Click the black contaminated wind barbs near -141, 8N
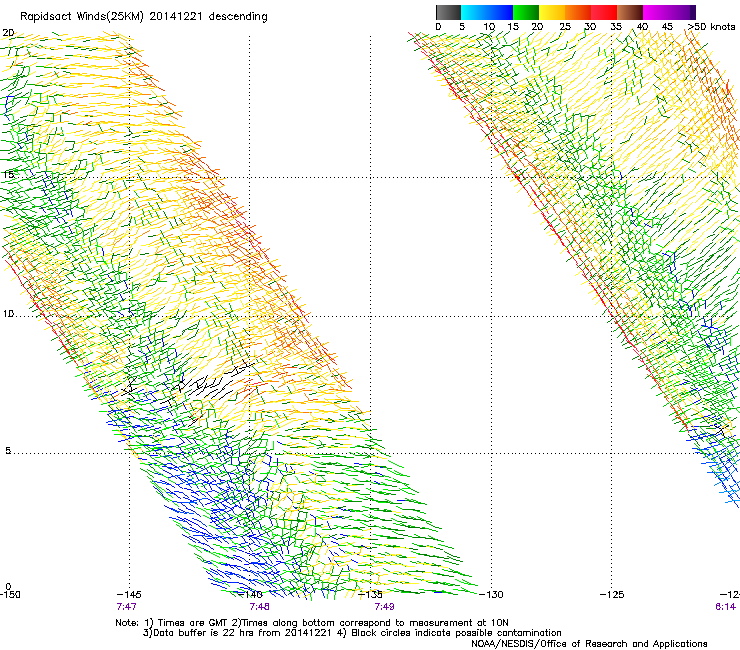Viewport: 740px width, 650px height. click(212, 380)
